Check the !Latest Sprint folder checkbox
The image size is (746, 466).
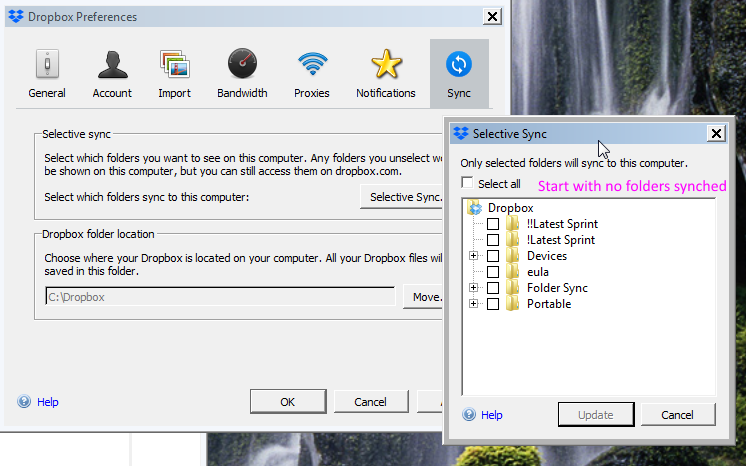point(493,239)
